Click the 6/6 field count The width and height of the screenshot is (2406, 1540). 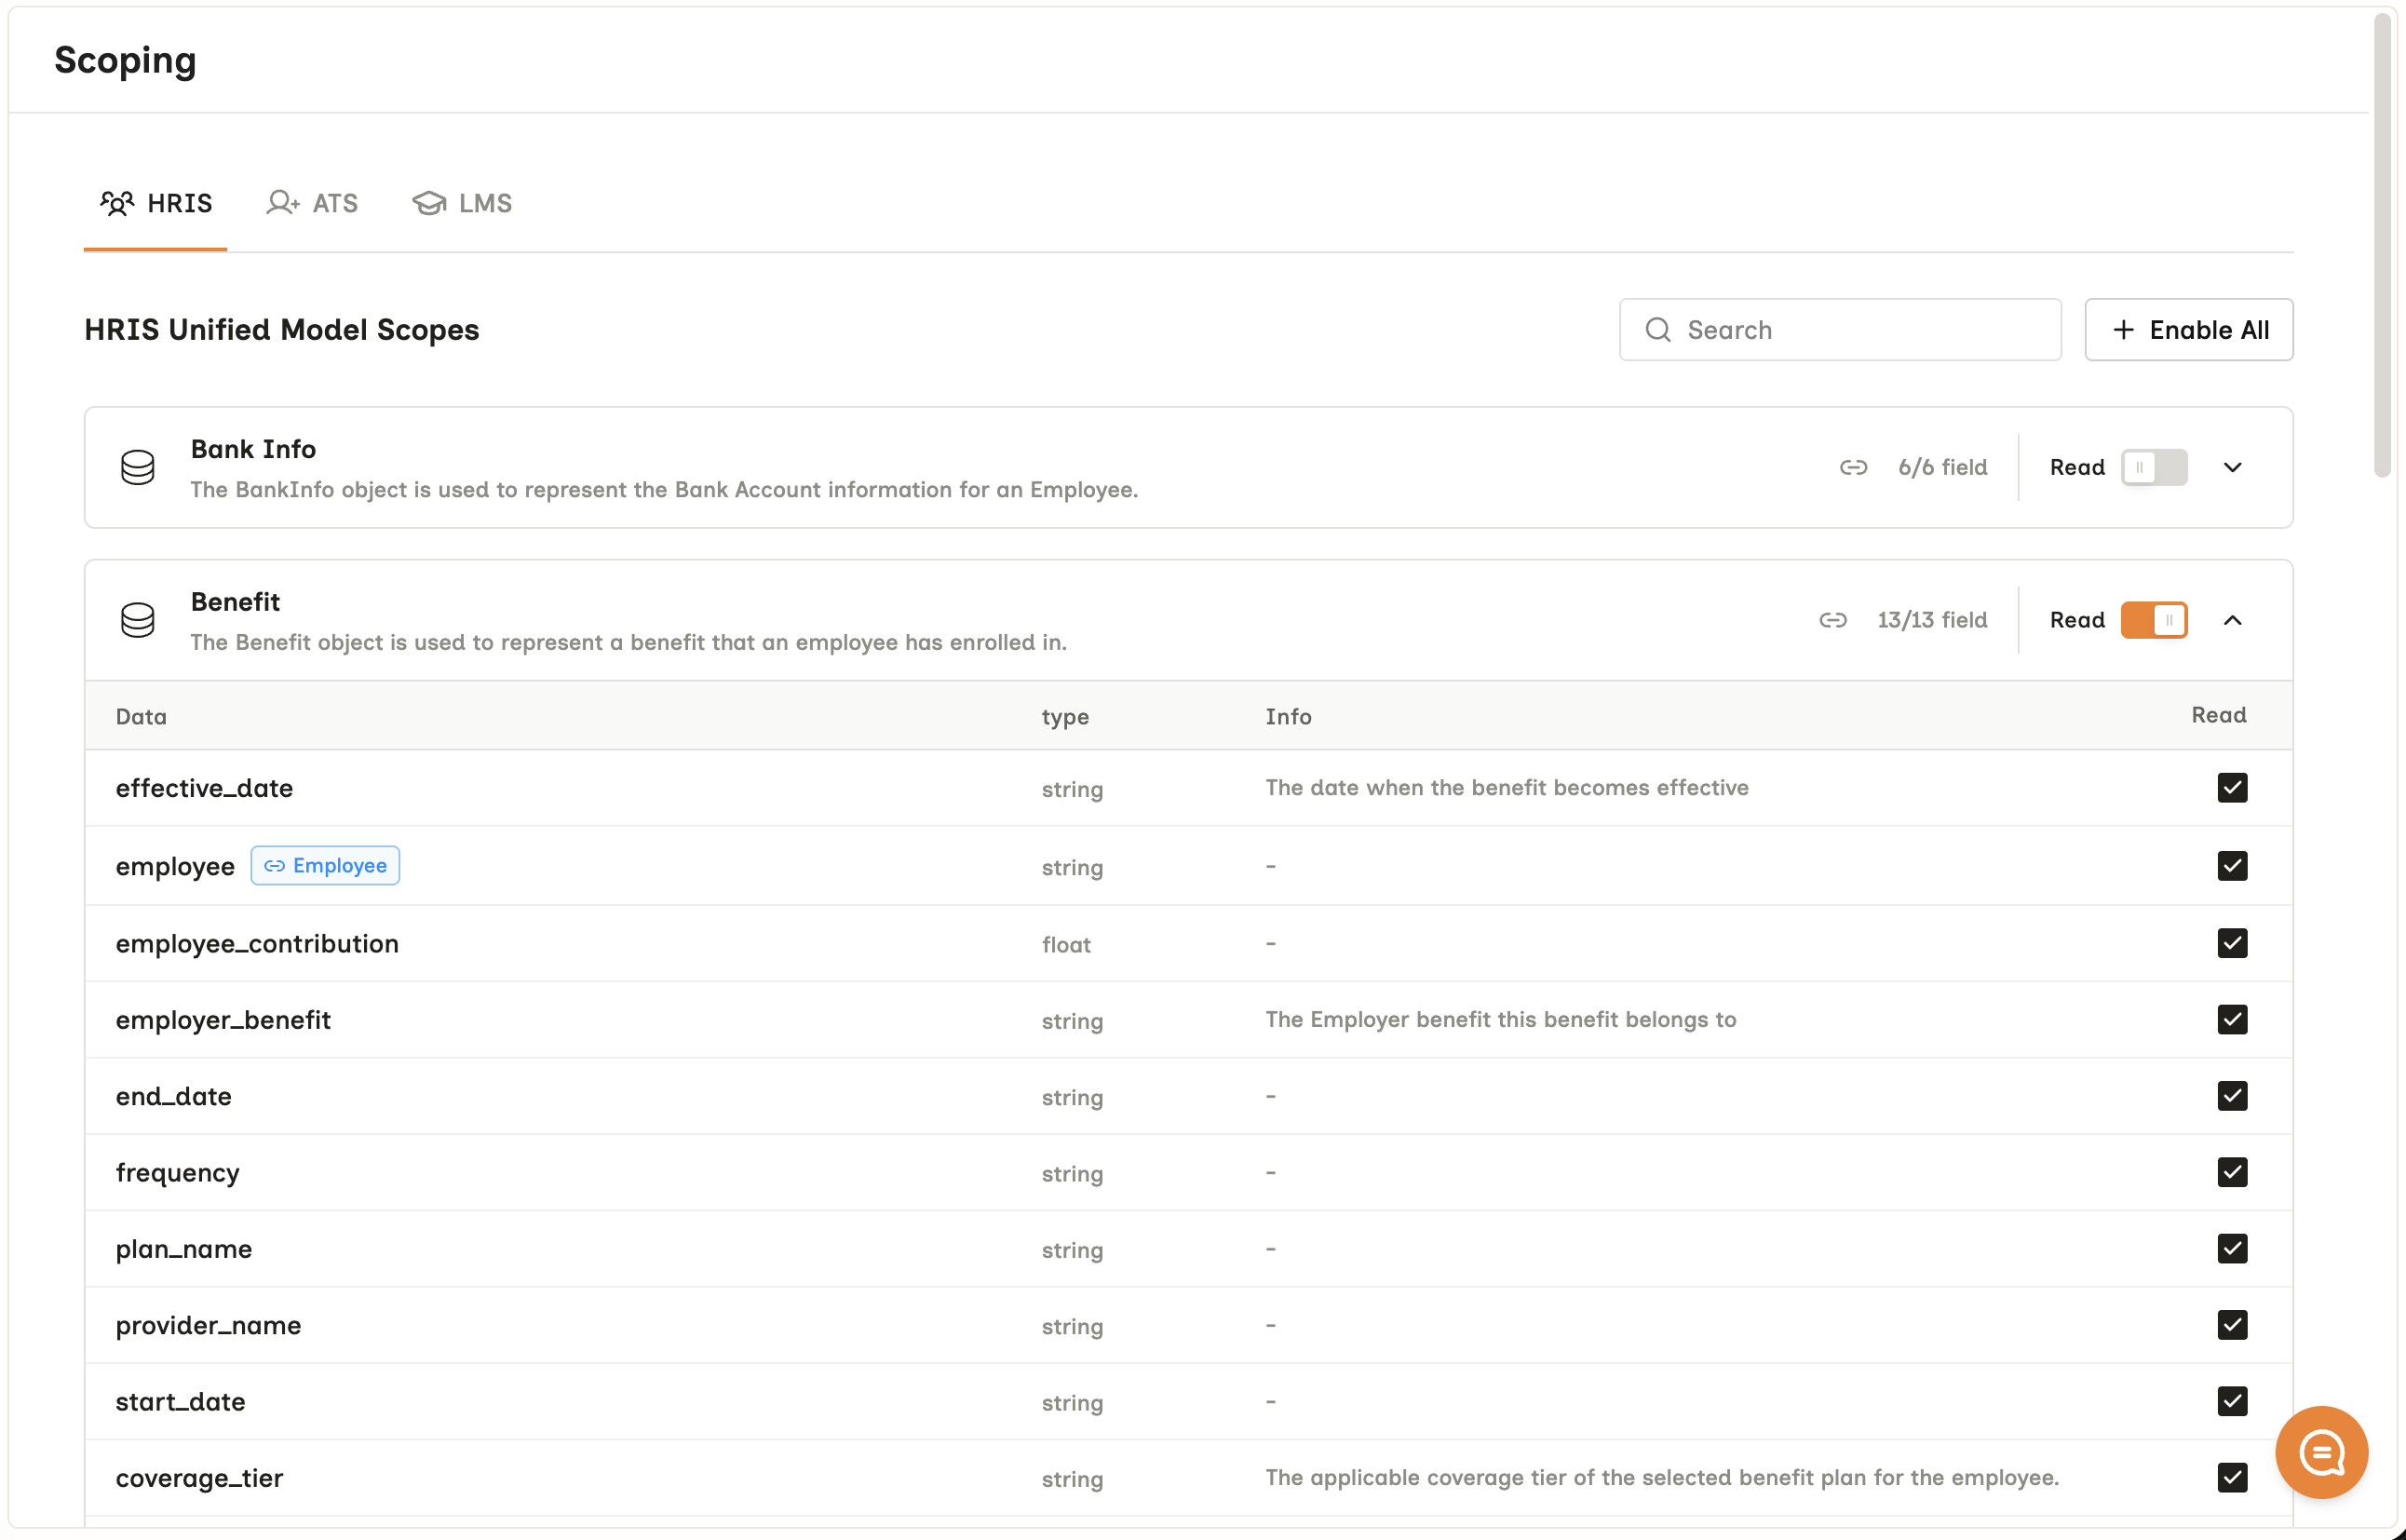coord(1942,467)
